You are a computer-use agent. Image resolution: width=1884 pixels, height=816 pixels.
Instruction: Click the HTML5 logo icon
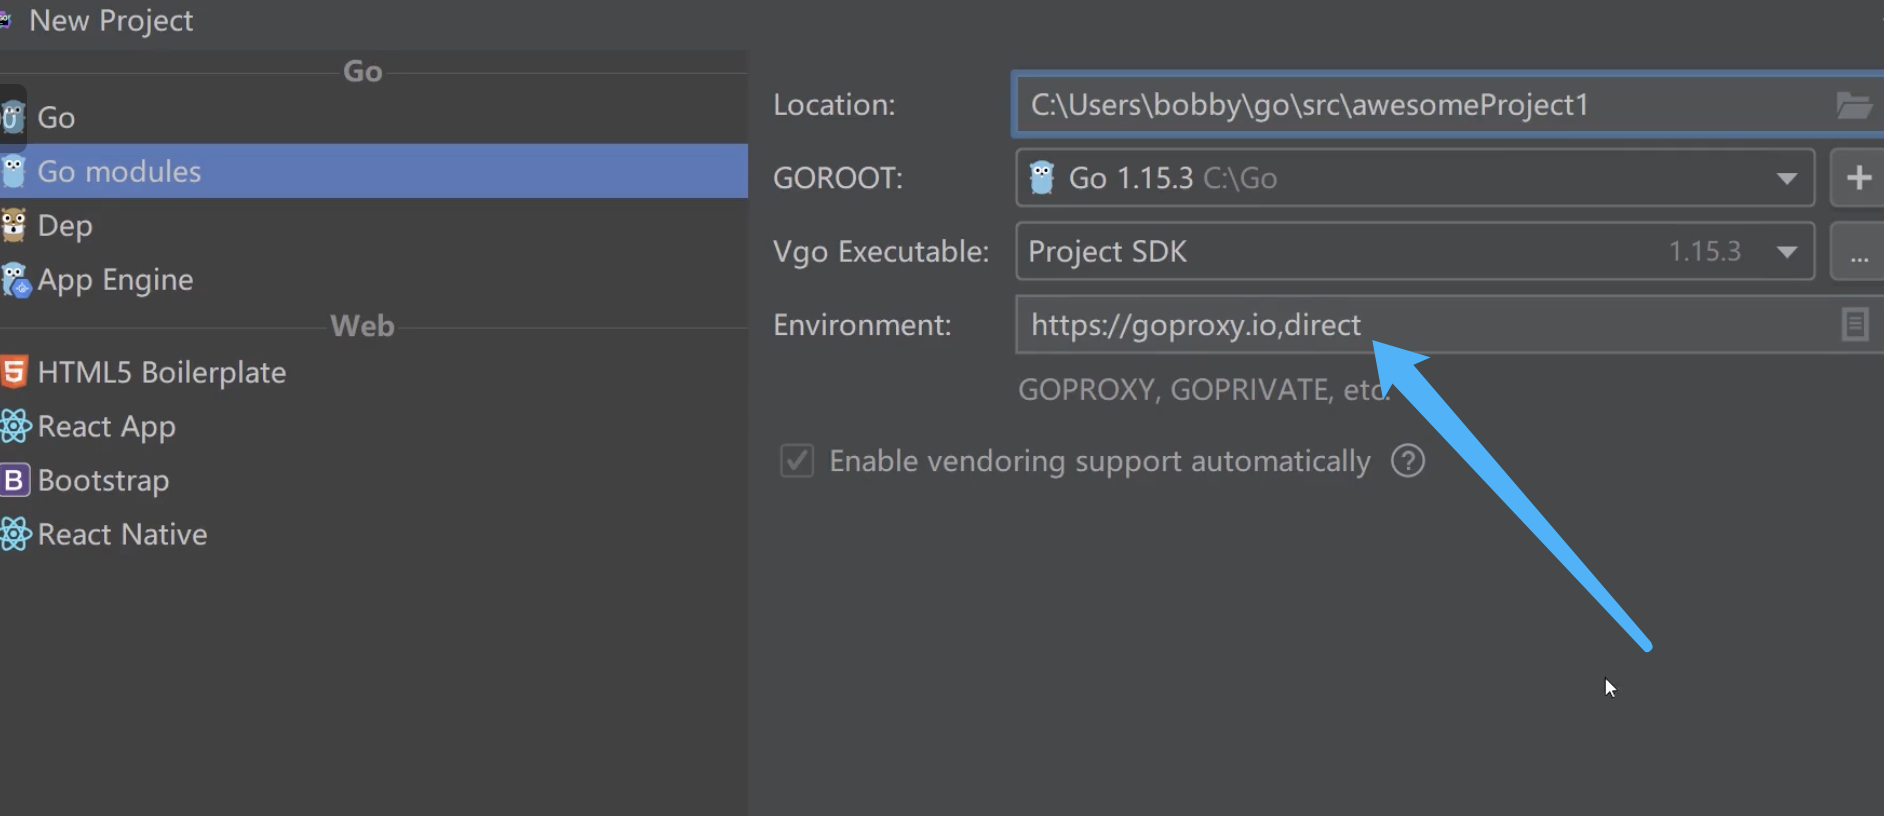click(x=14, y=372)
